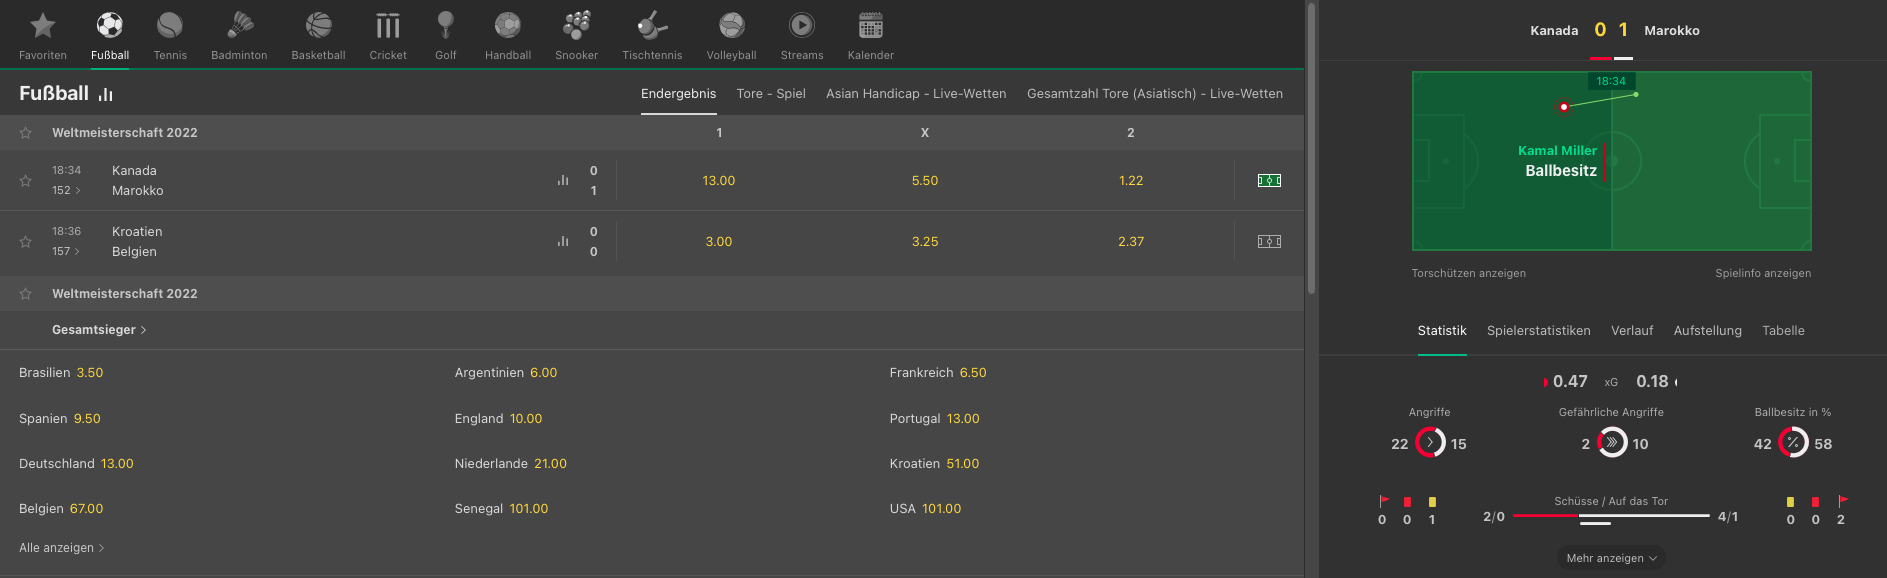Switch to the Spielerstatistiken tab
Image resolution: width=1887 pixels, height=578 pixels.
coord(1538,331)
